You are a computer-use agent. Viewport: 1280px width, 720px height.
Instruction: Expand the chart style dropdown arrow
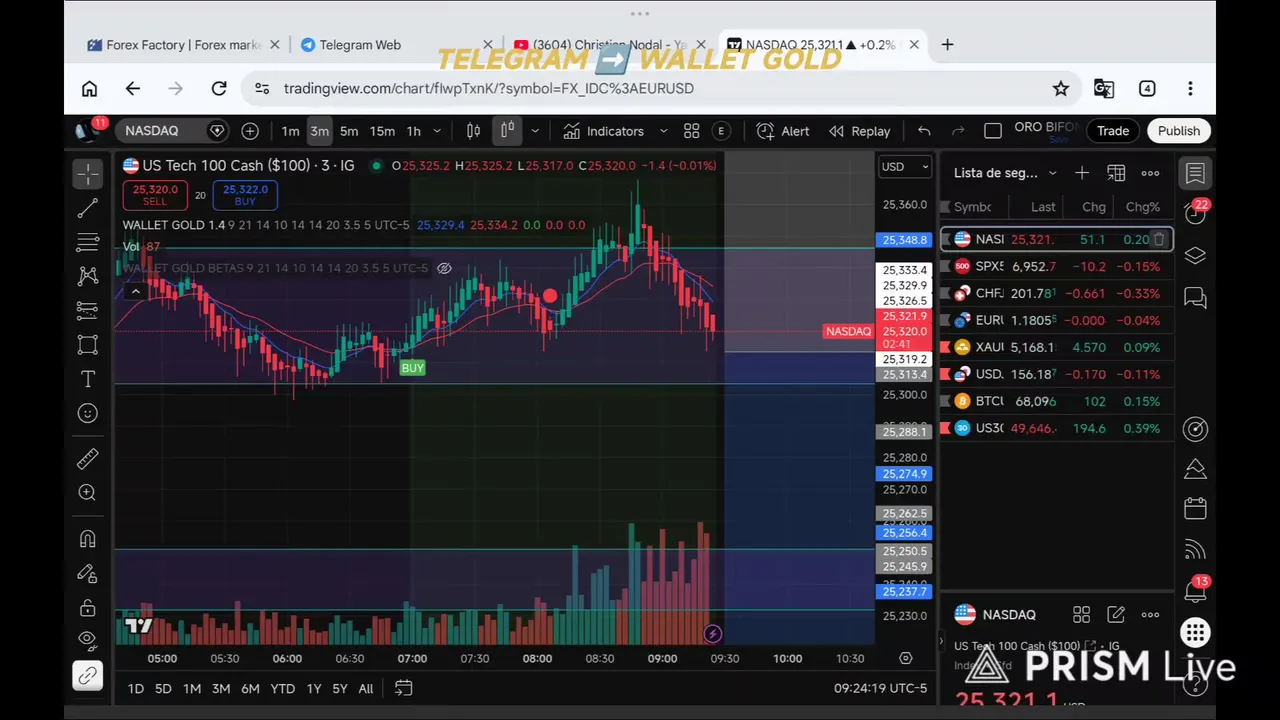pyautogui.click(x=535, y=131)
